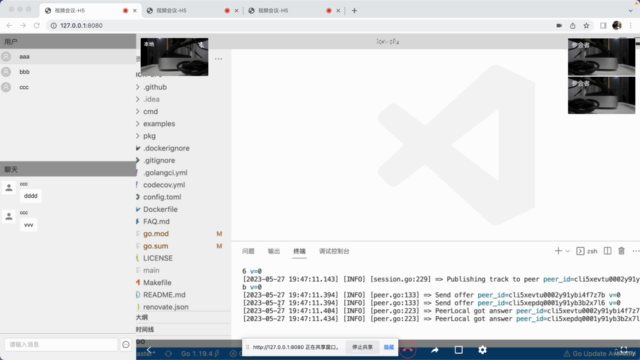Image resolution: width=640 pixels, height=360 pixels.
Task: Kill terminal with trash icon
Action: (621, 251)
